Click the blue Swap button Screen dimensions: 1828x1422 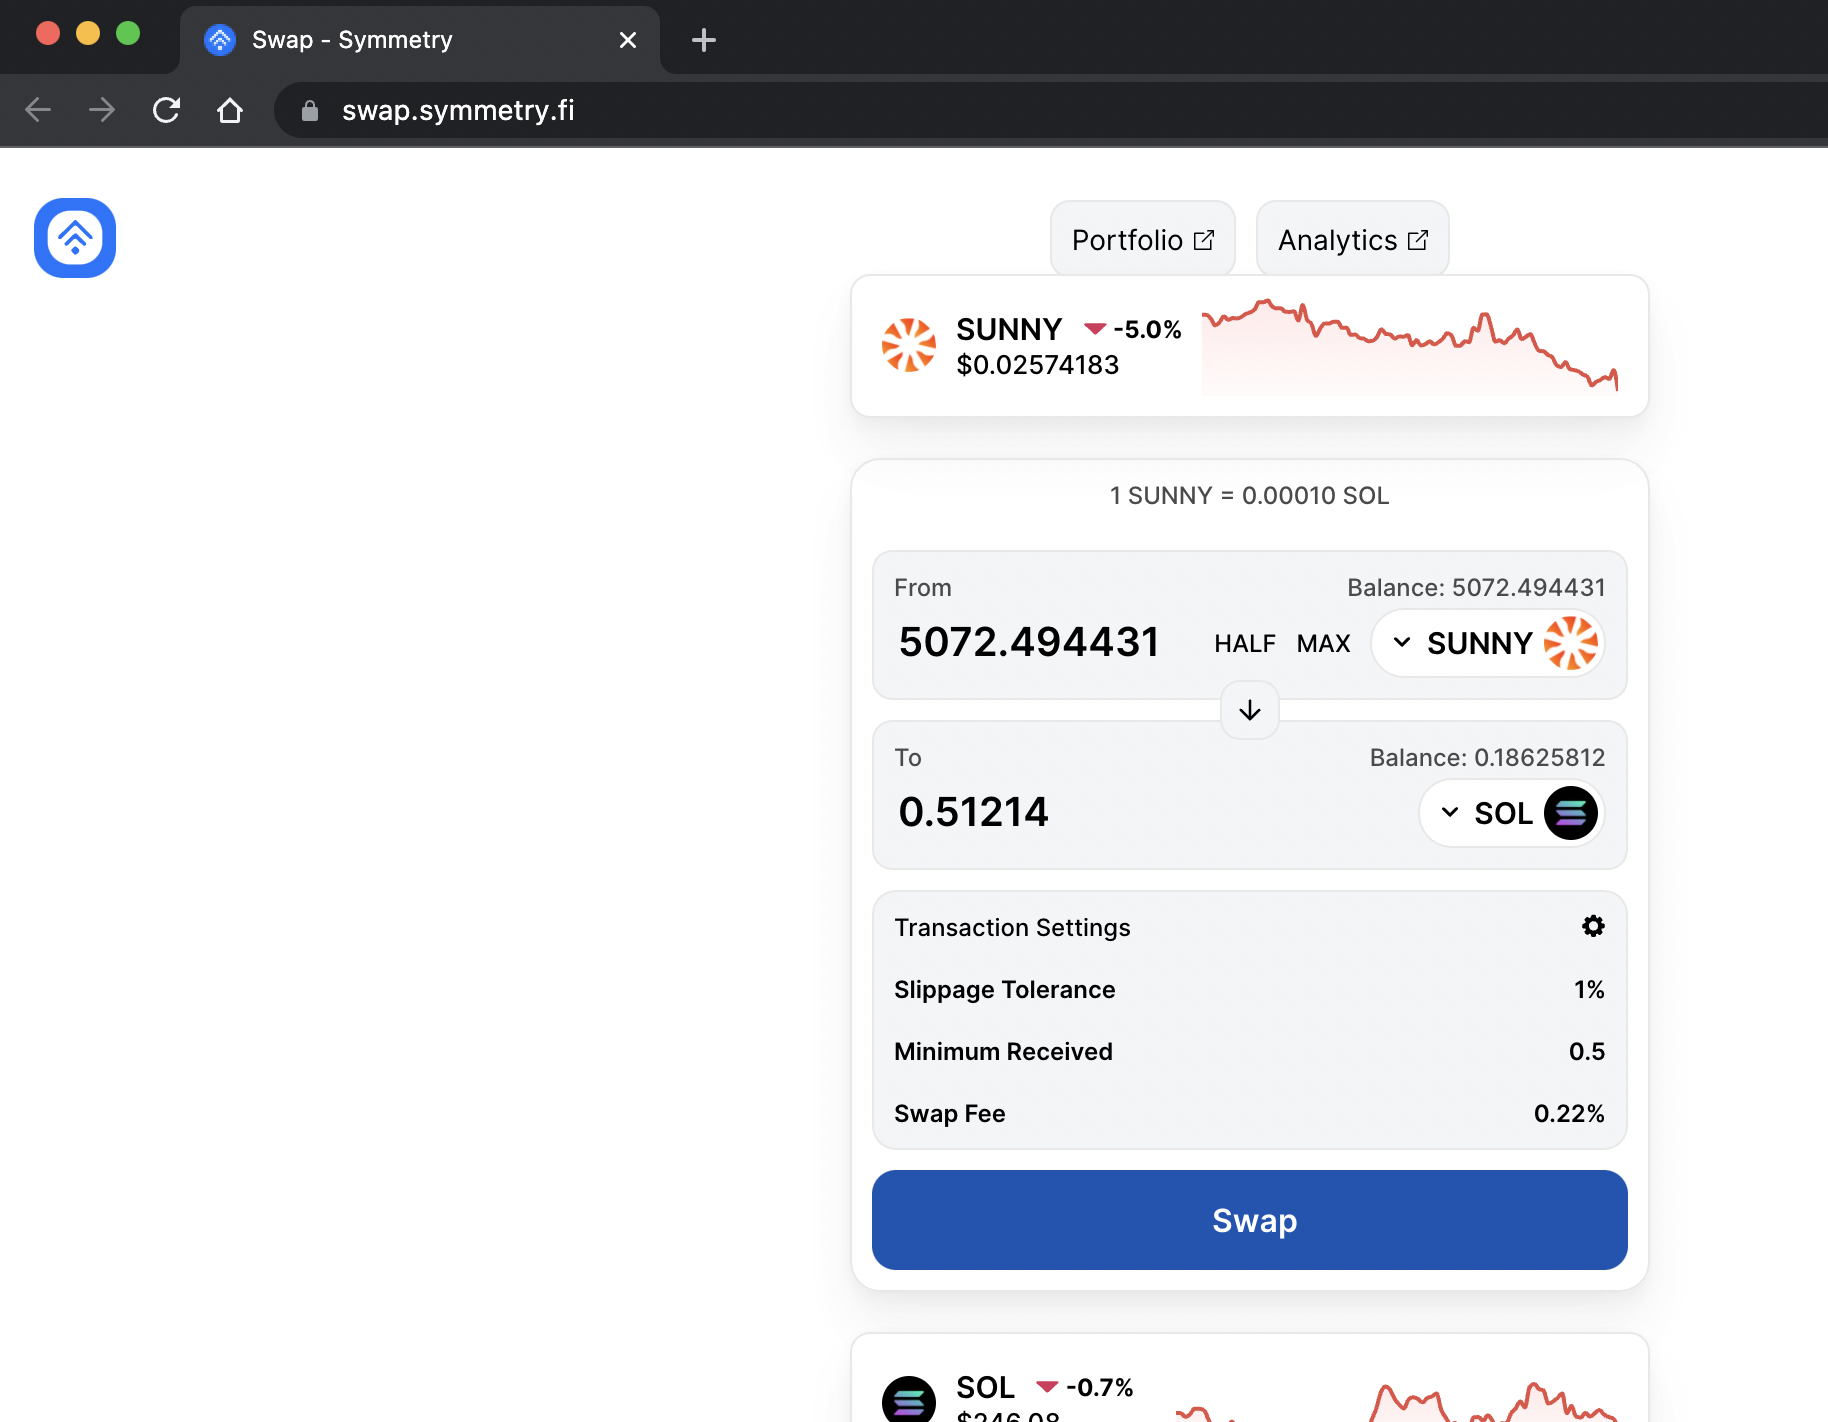point(1250,1220)
